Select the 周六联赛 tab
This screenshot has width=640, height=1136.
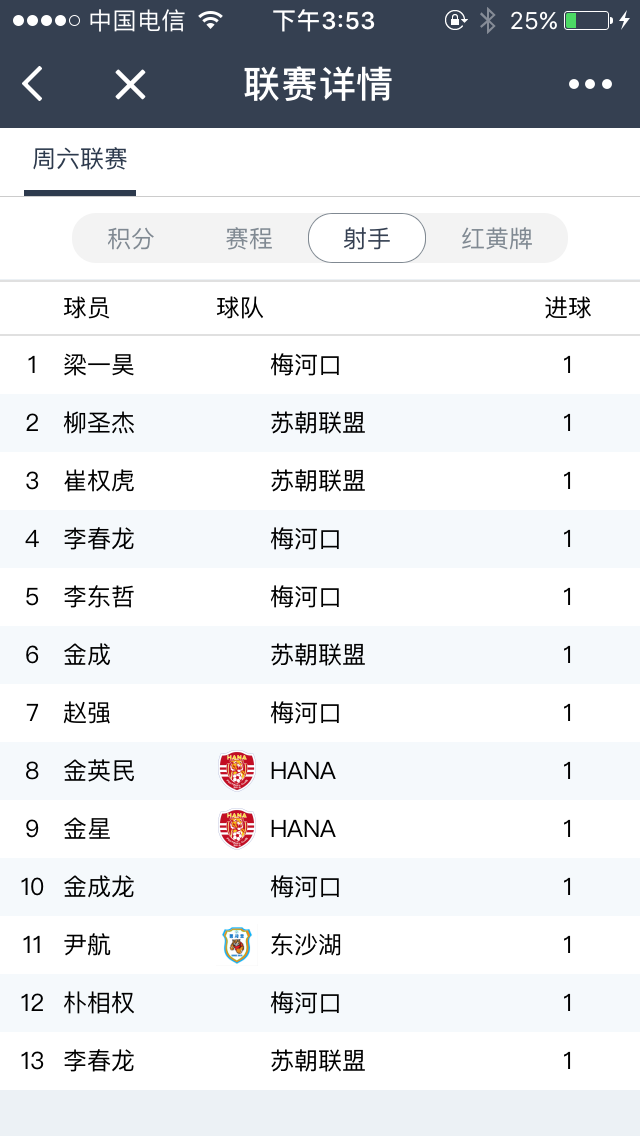(x=80, y=160)
